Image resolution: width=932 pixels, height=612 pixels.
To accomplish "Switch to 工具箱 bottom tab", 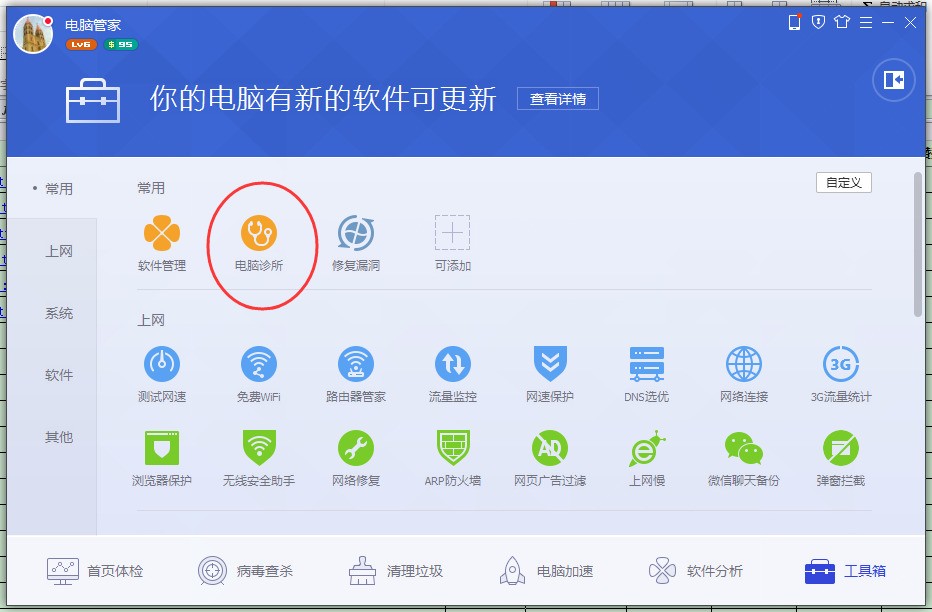I will pos(845,571).
